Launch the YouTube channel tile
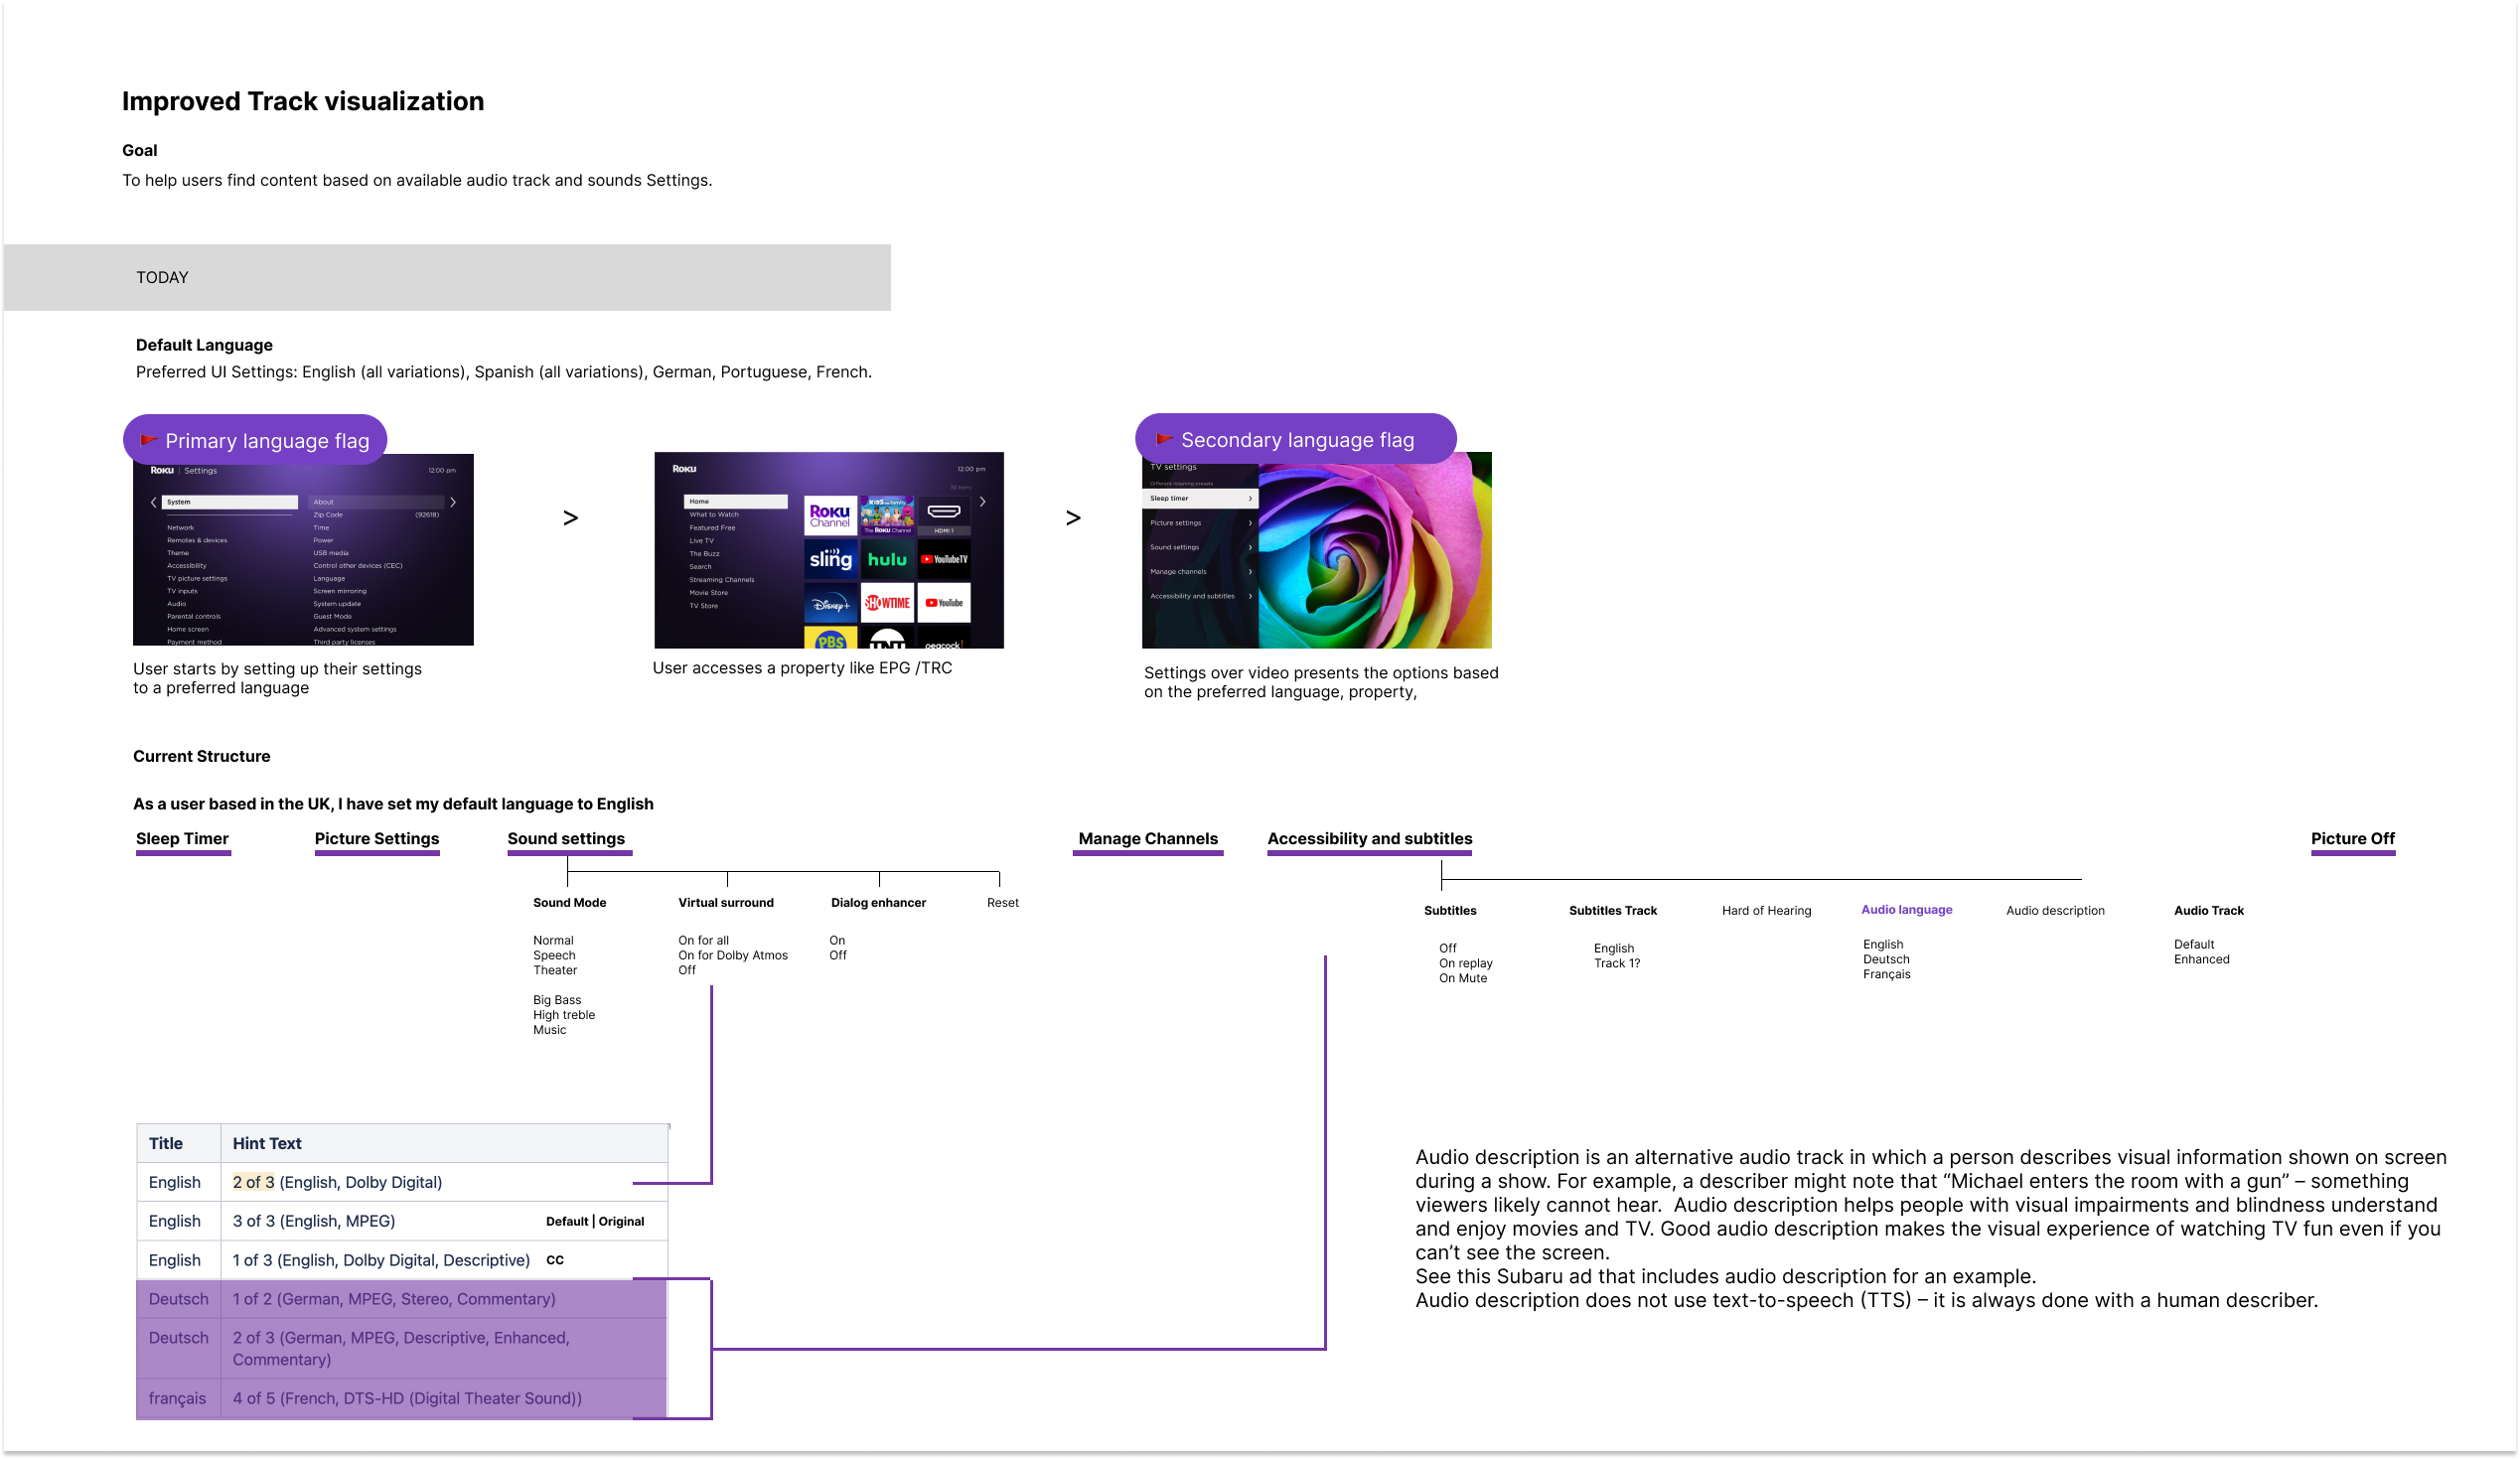The width and height of the screenshot is (2520, 1459). click(x=944, y=603)
